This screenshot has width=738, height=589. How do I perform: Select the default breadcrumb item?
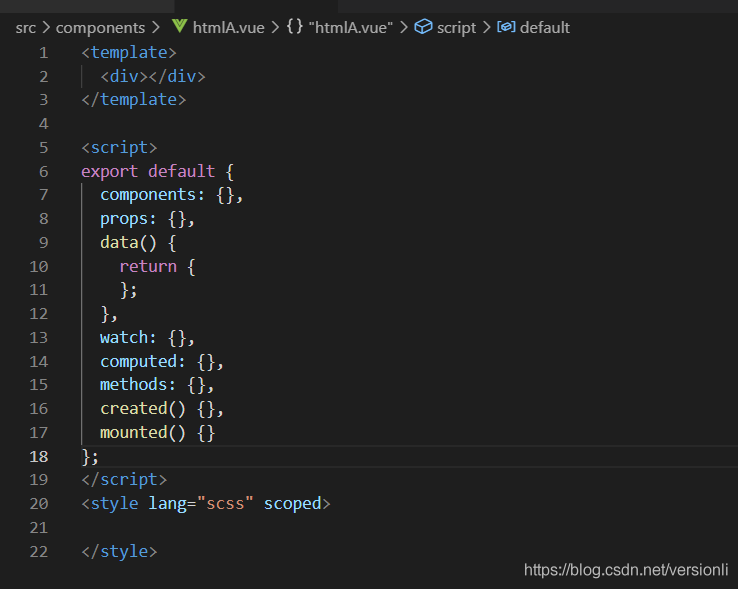[x=545, y=28]
